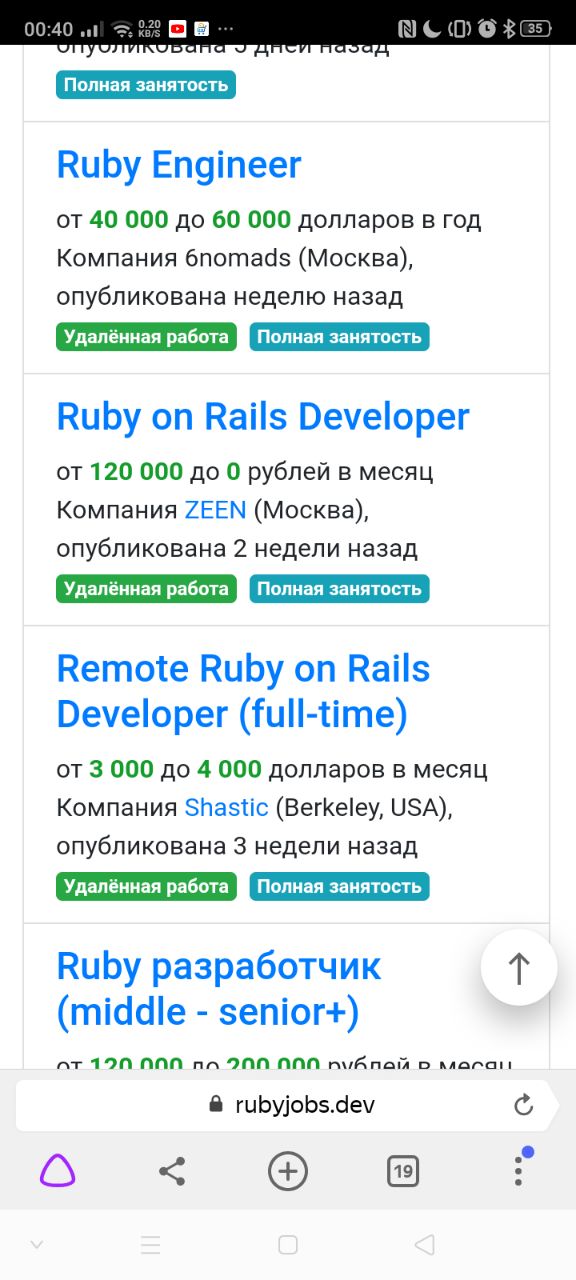Viewport: 576px width, 1280px height.
Task: Tap the Android home square button
Action: tap(288, 1245)
